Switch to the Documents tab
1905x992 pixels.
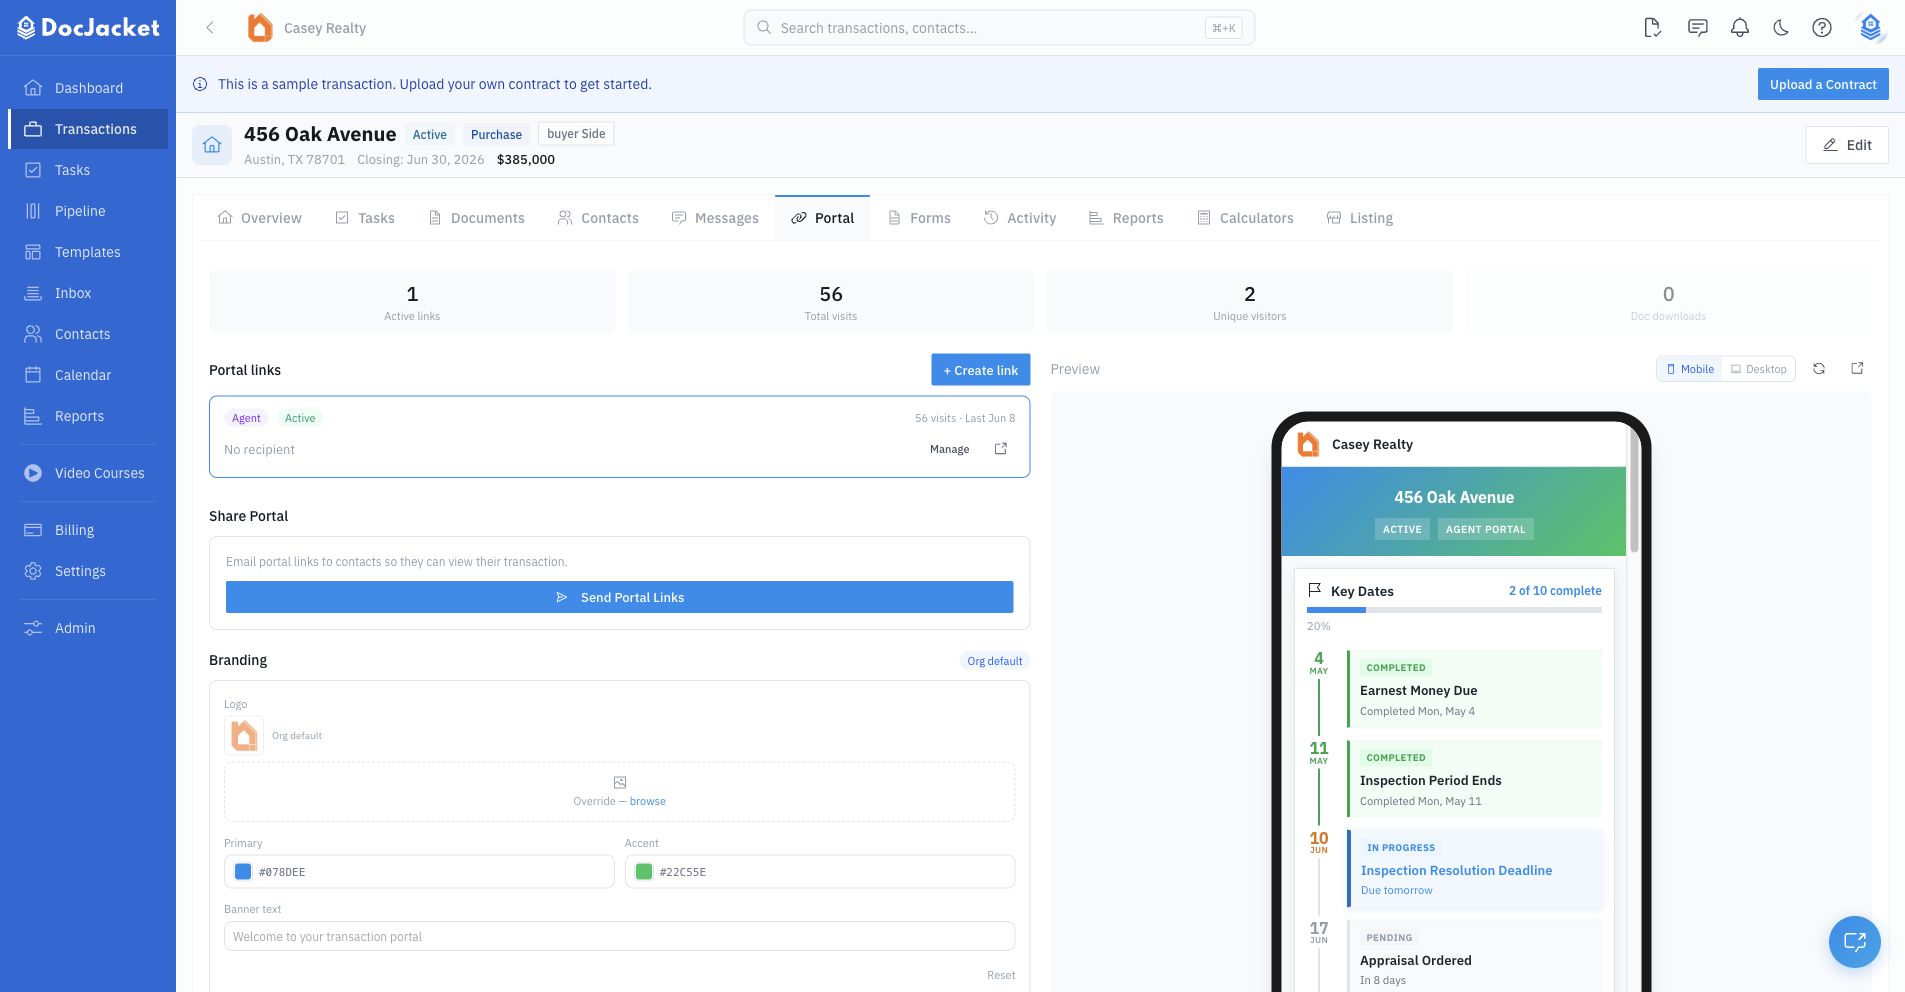click(477, 218)
